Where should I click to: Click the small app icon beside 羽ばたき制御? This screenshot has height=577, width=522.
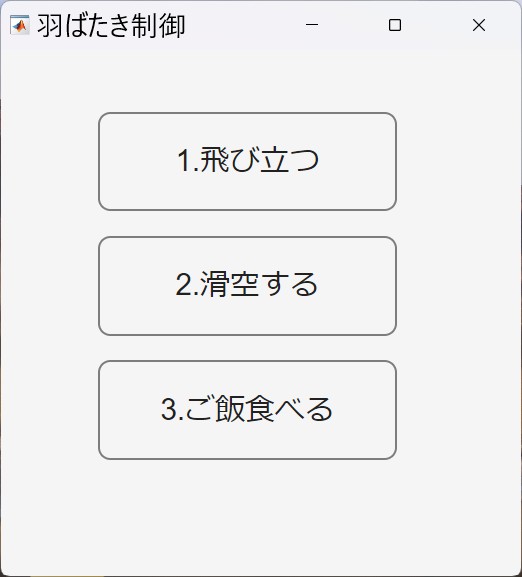[19, 25]
